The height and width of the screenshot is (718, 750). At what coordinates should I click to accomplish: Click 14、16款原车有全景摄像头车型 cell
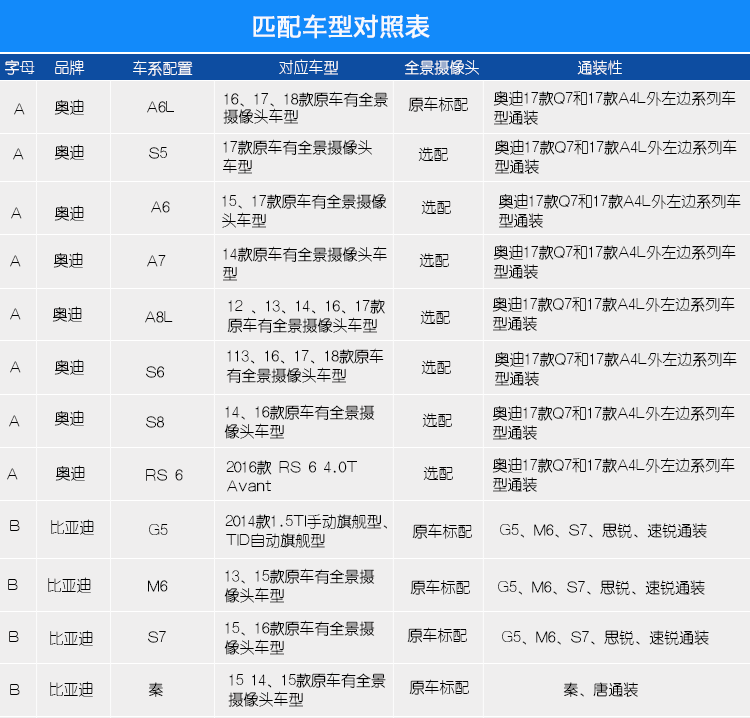tap(299, 422)
